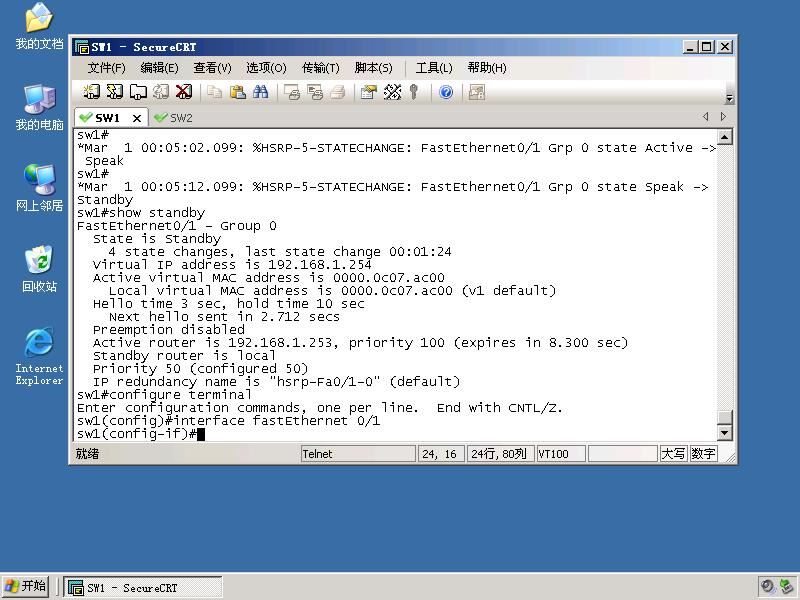Image resolution: width=800 pixels, height=600 pixels.
Task: Click the terminal scrollbar thumb
Action: pyautogui.click(x=725, y=417)
